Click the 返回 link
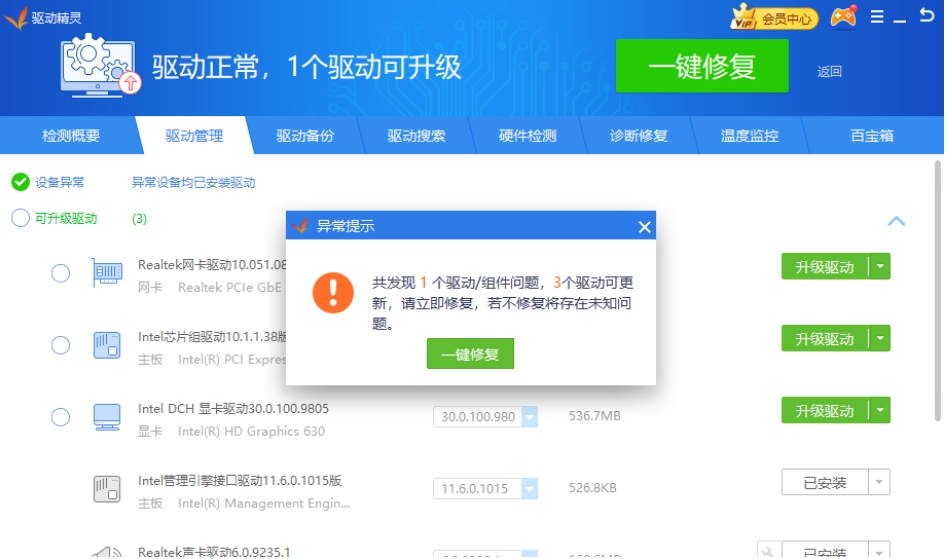Screen dimensions: 949x559 pos(829,71)
